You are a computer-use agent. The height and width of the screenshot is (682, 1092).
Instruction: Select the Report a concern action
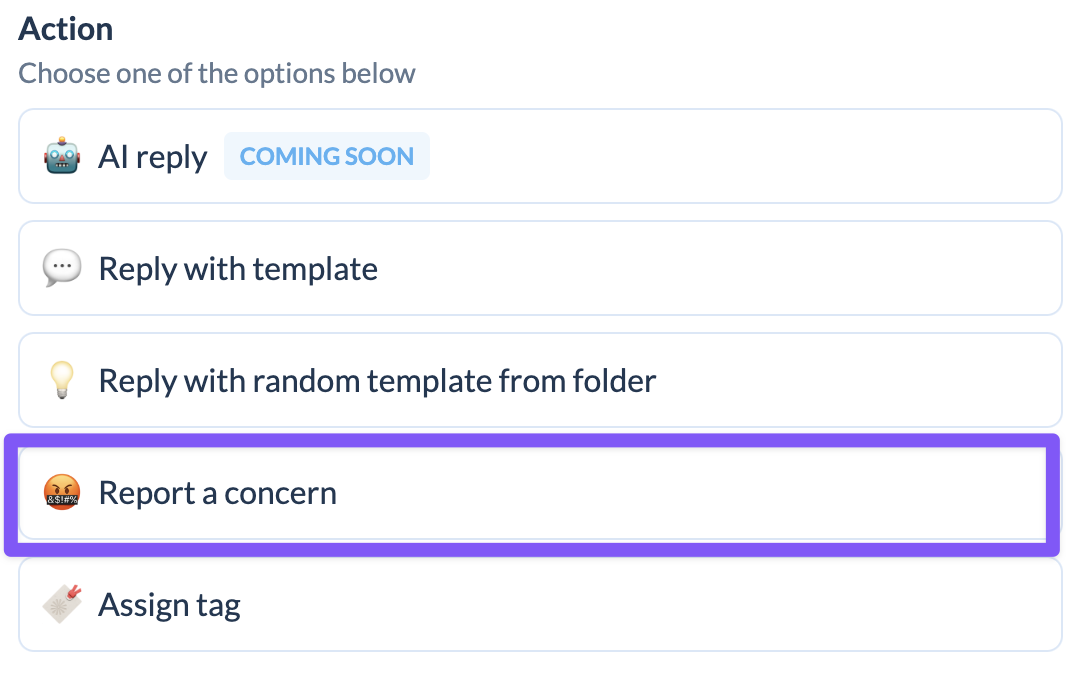coord(533,493)
